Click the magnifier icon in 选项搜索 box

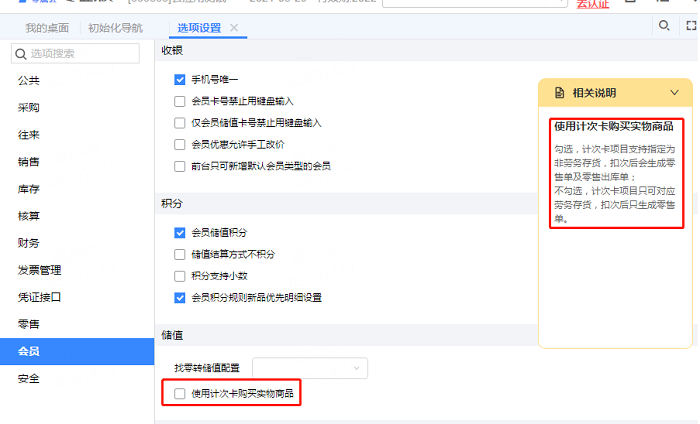21,53
